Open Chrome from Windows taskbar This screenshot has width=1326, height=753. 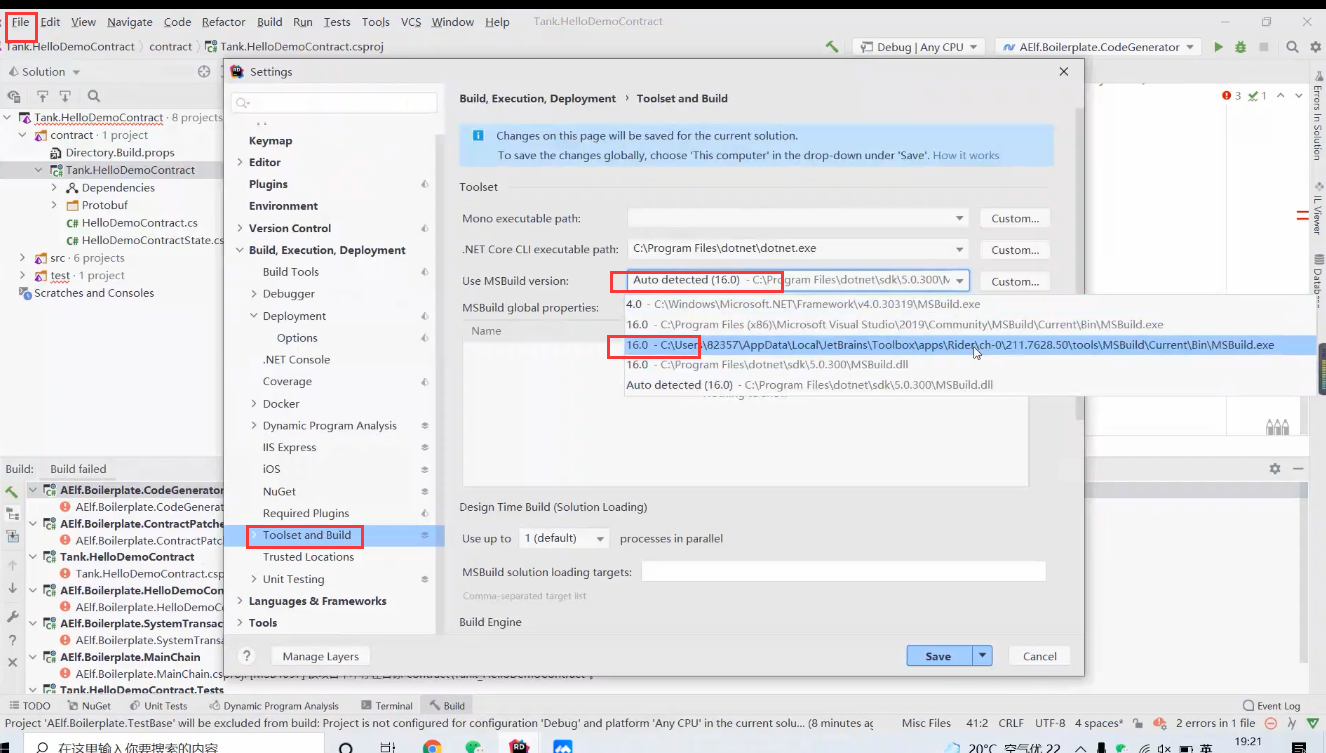[x=432, y=746]
